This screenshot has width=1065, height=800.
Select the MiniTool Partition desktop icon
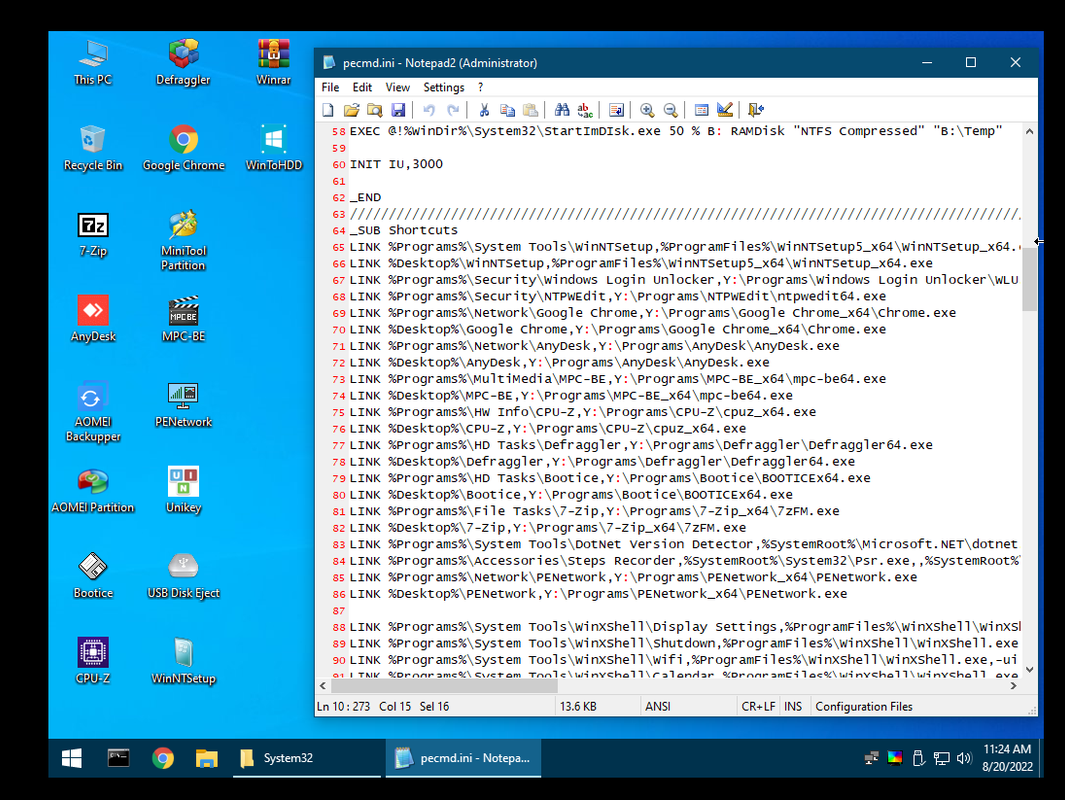(x=183, y=240)
